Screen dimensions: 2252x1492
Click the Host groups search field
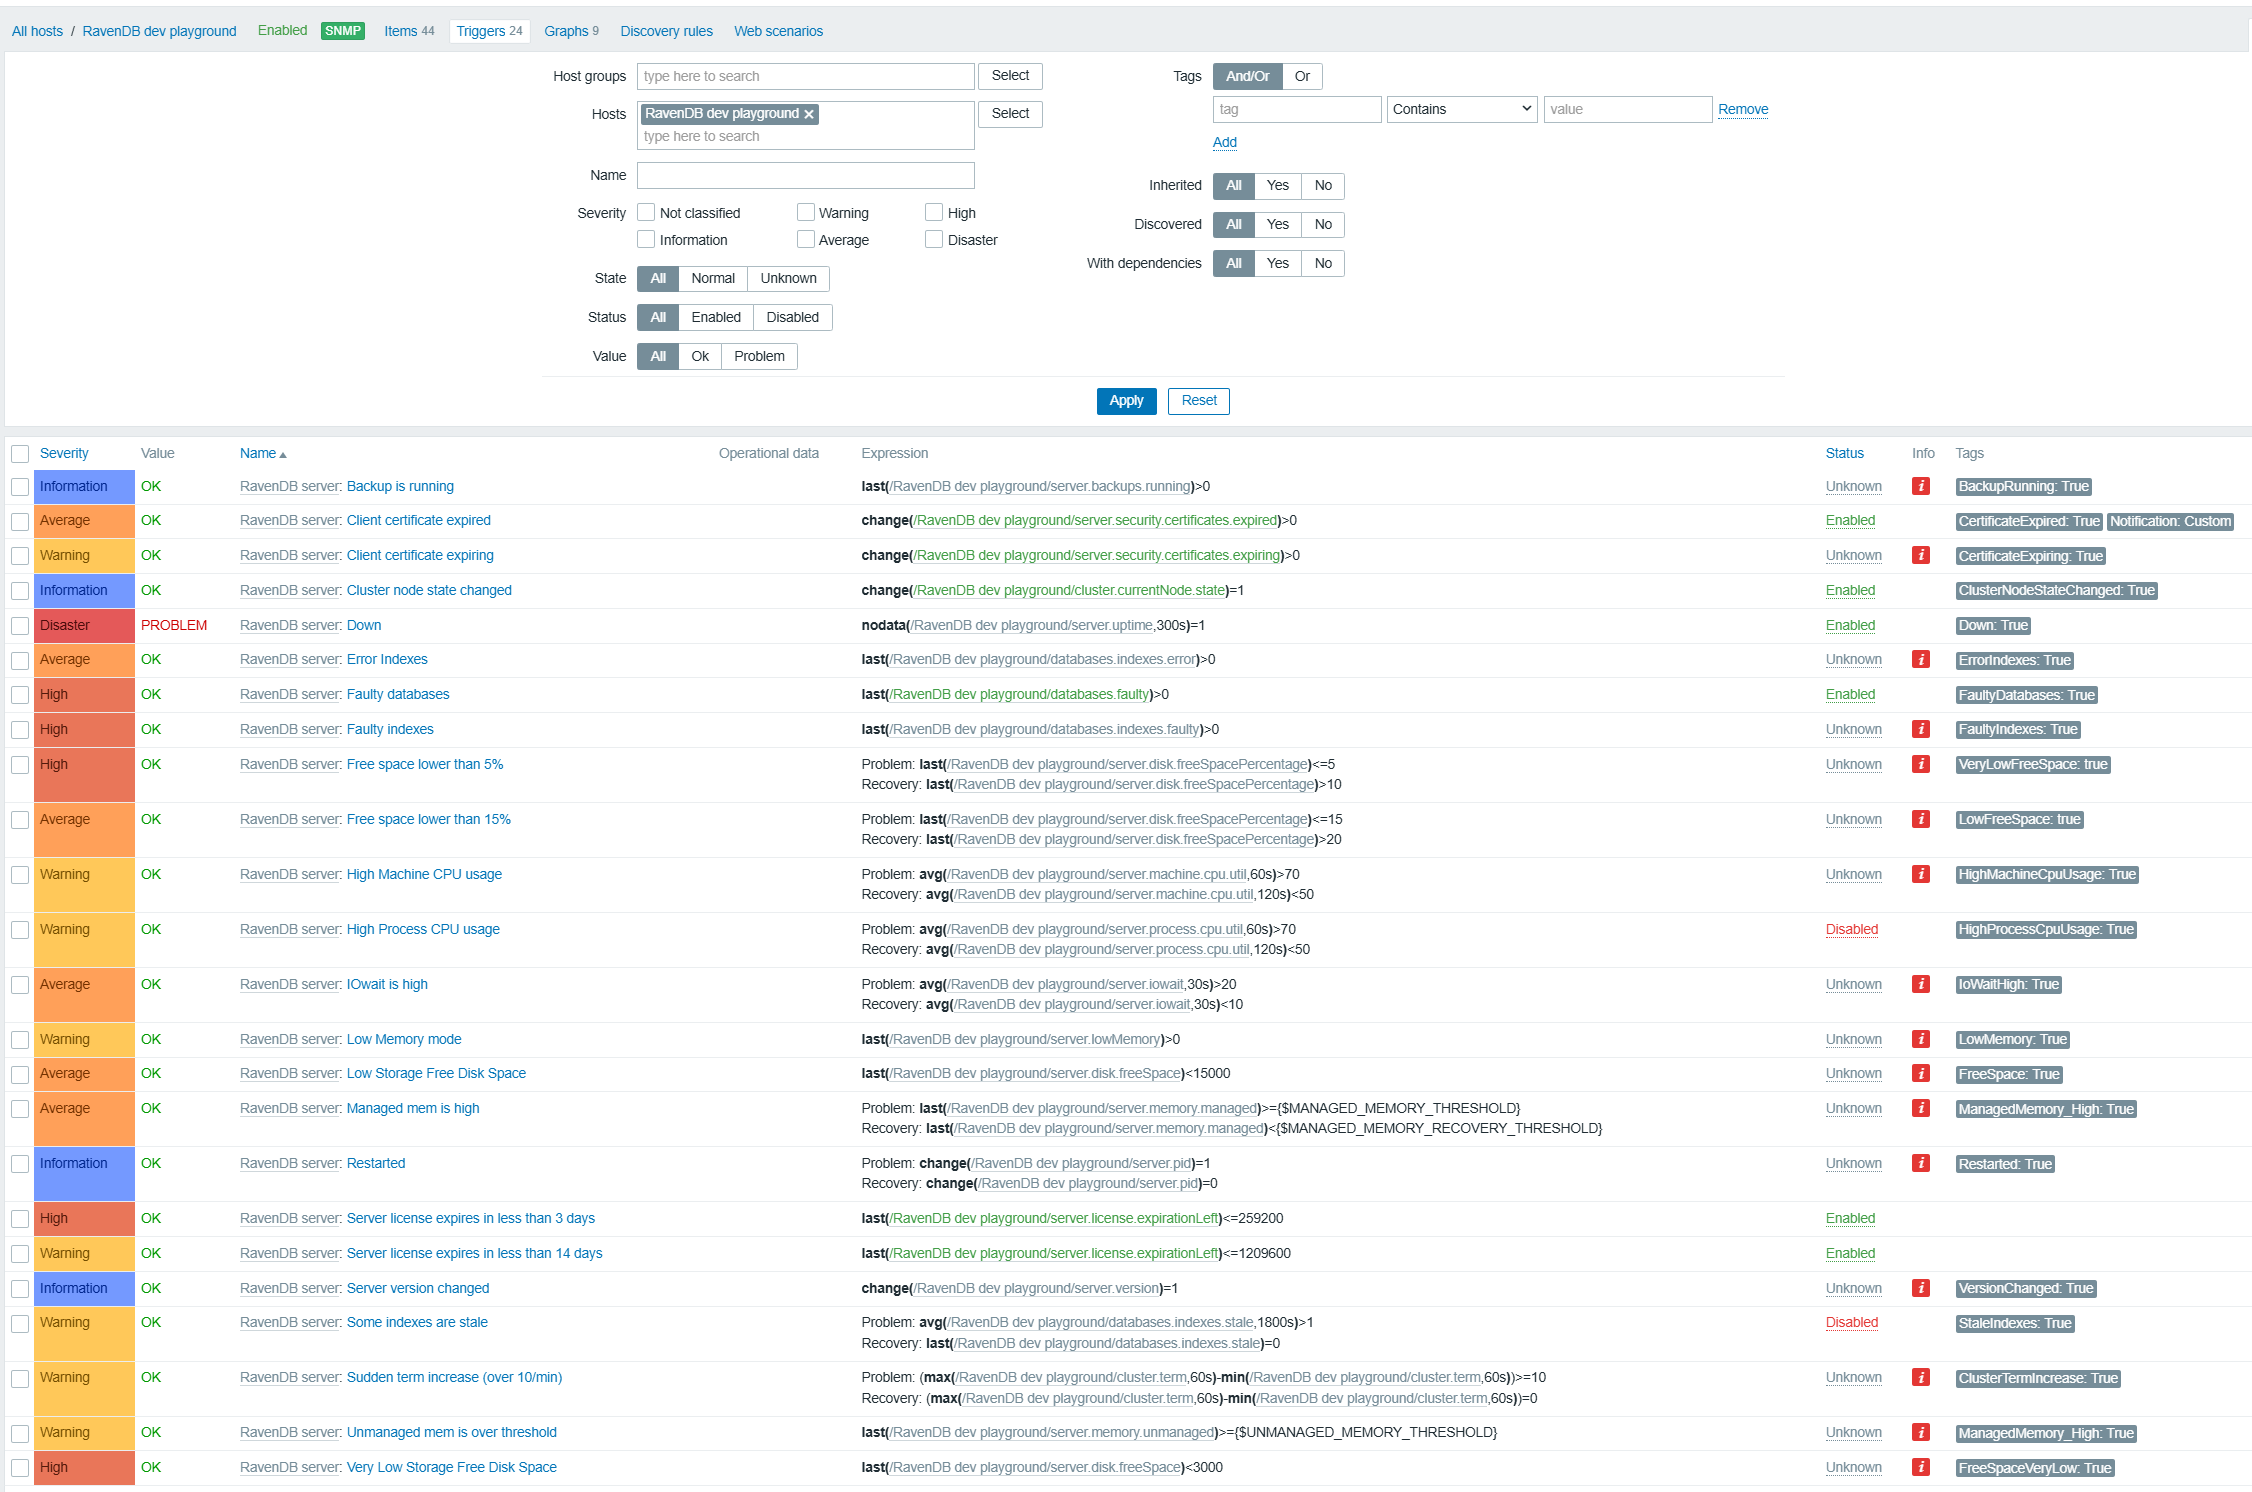click(806, 76)
